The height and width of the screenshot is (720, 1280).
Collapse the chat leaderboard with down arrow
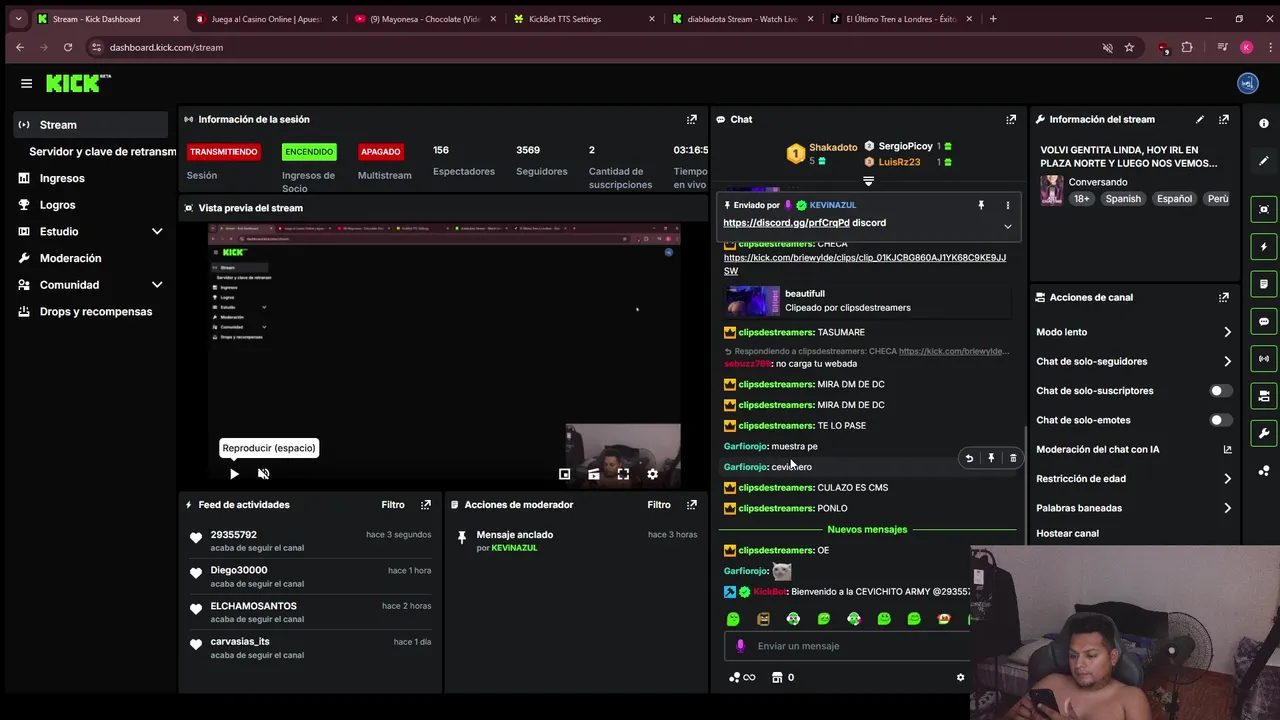(868, 181)
